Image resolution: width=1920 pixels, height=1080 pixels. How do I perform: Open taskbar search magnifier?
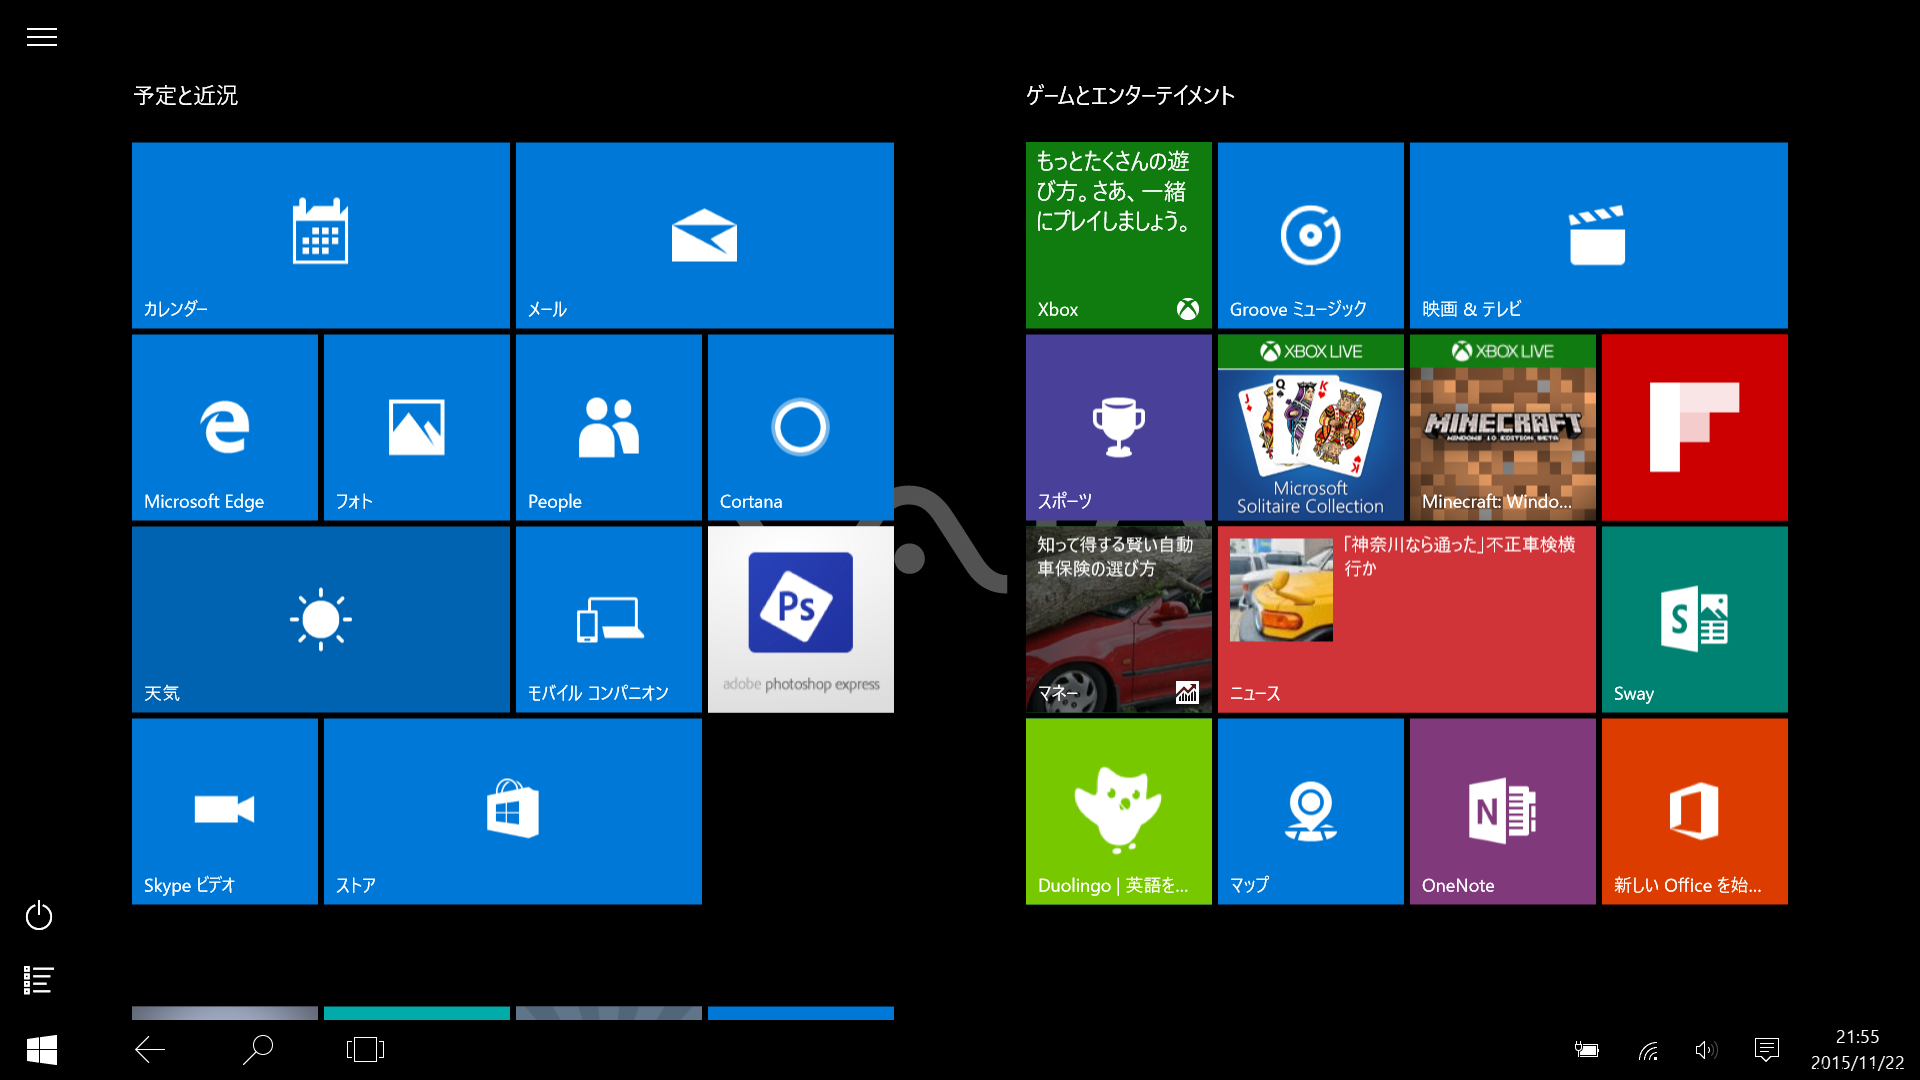click(258, 1049)
